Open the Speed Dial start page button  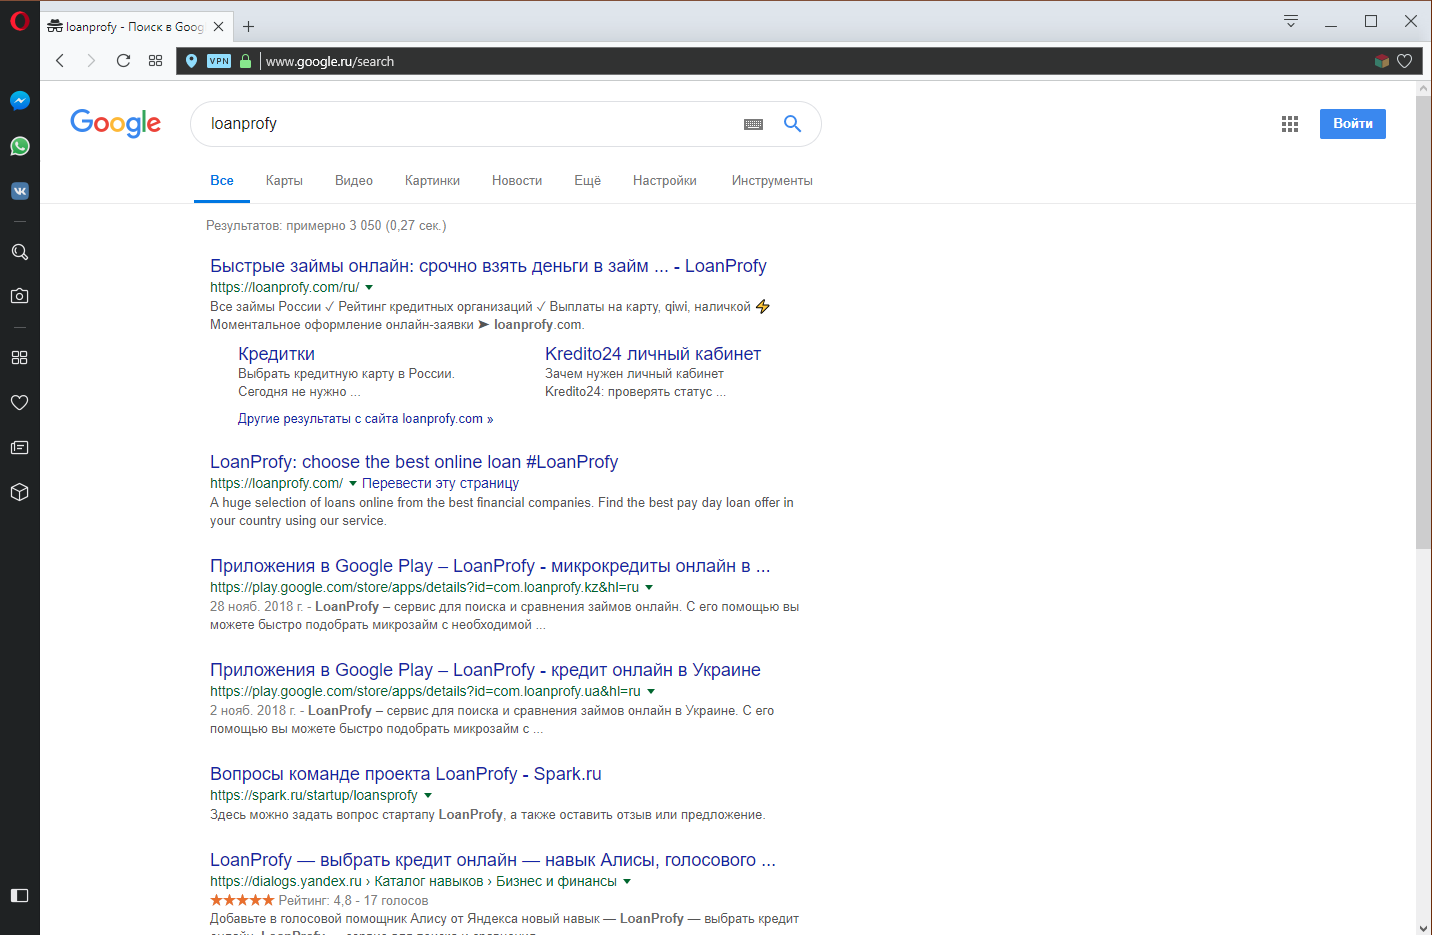pos(155,61)
